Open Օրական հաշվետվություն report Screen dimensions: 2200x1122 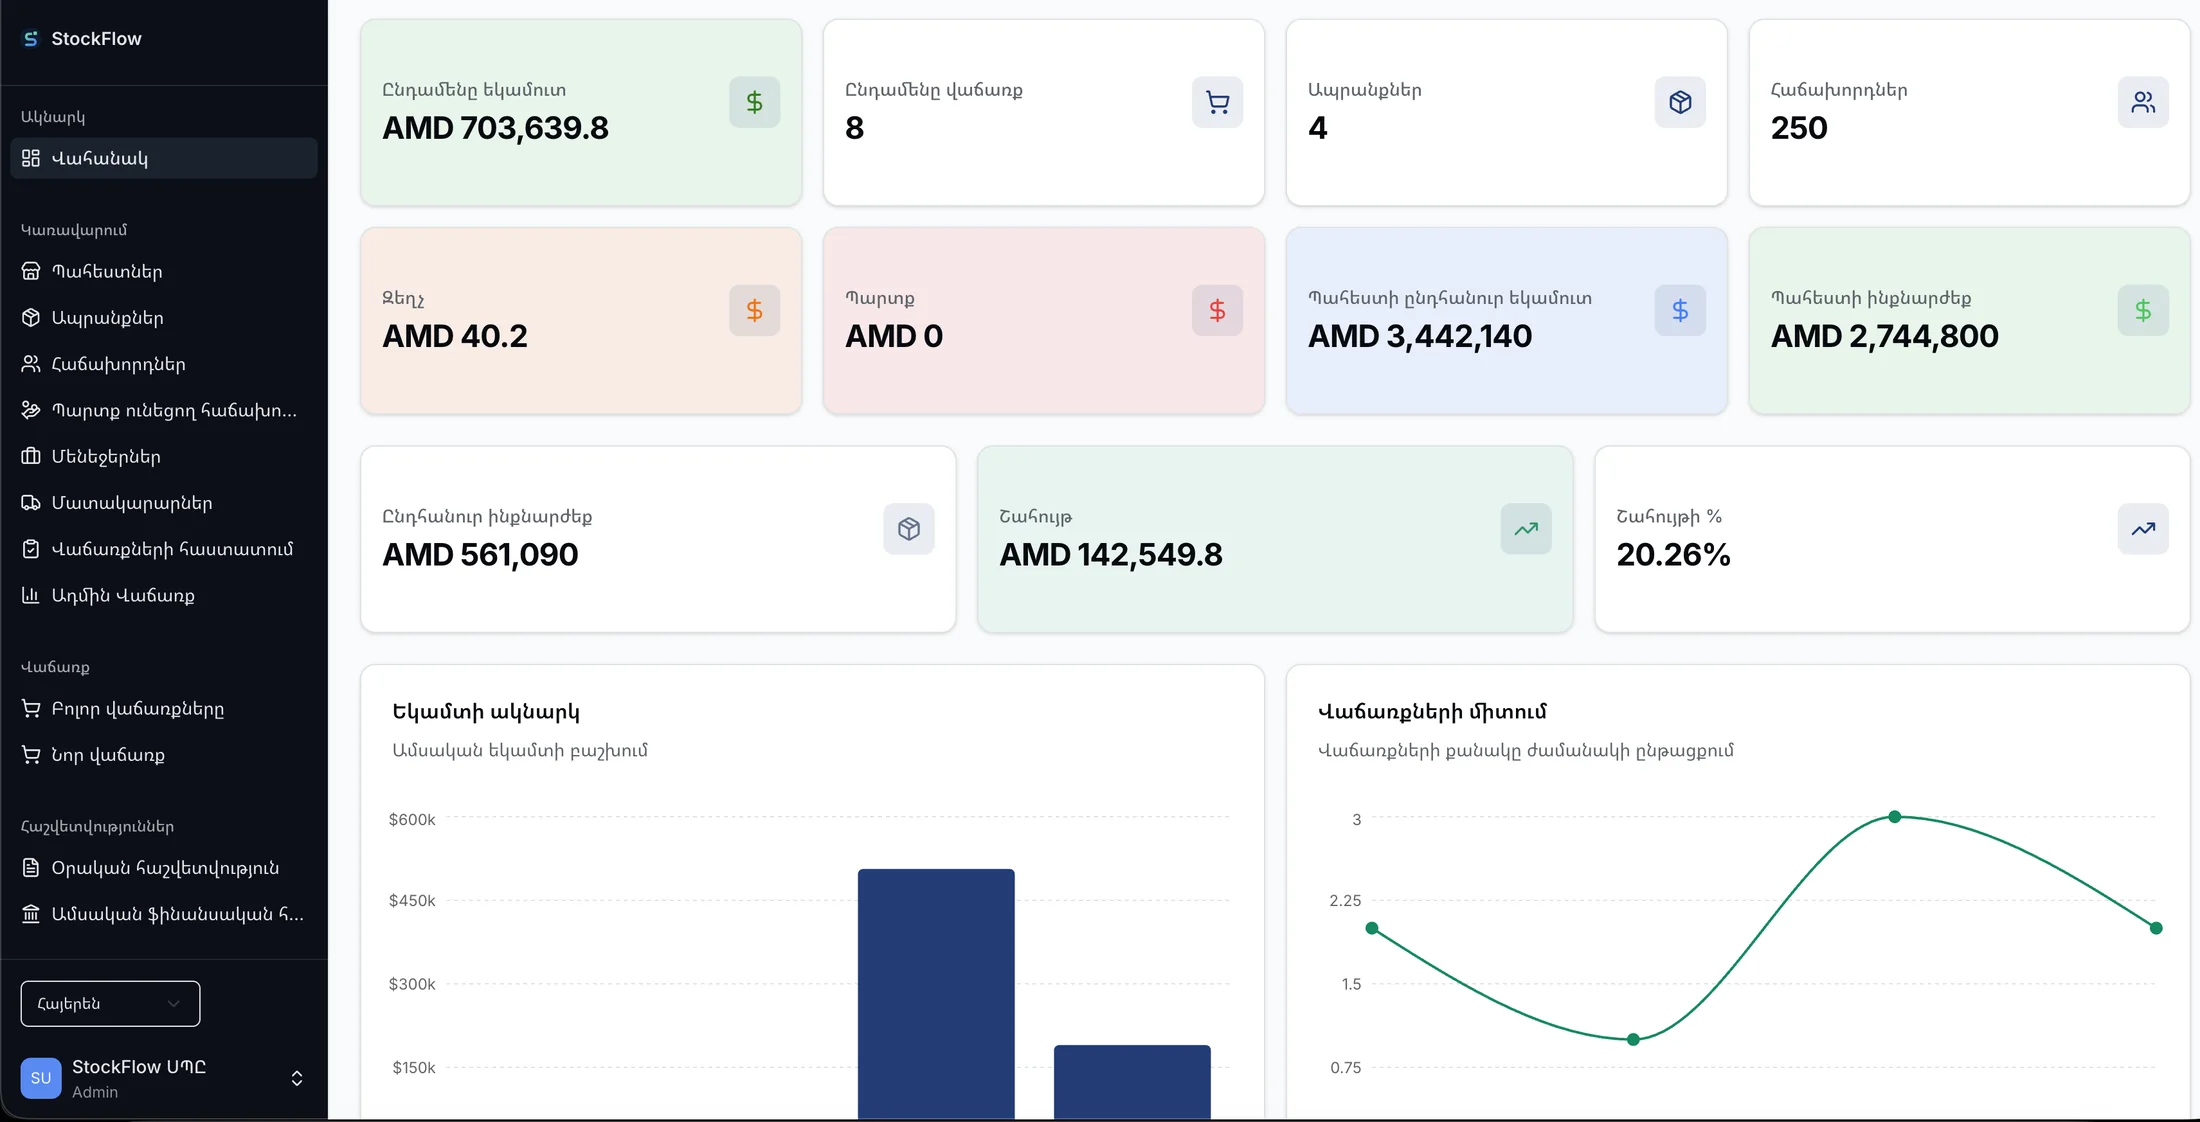[x=164, y=868]
